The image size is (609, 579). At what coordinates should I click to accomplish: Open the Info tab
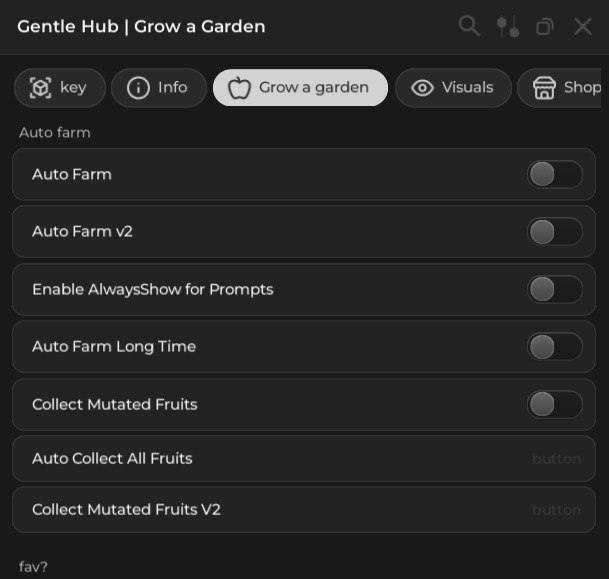(159, 88)
